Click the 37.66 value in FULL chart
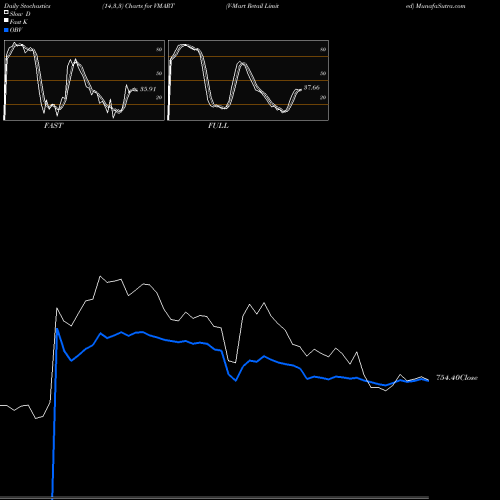Viewport: 500px width, 500px height. click(x=312, y=87)
